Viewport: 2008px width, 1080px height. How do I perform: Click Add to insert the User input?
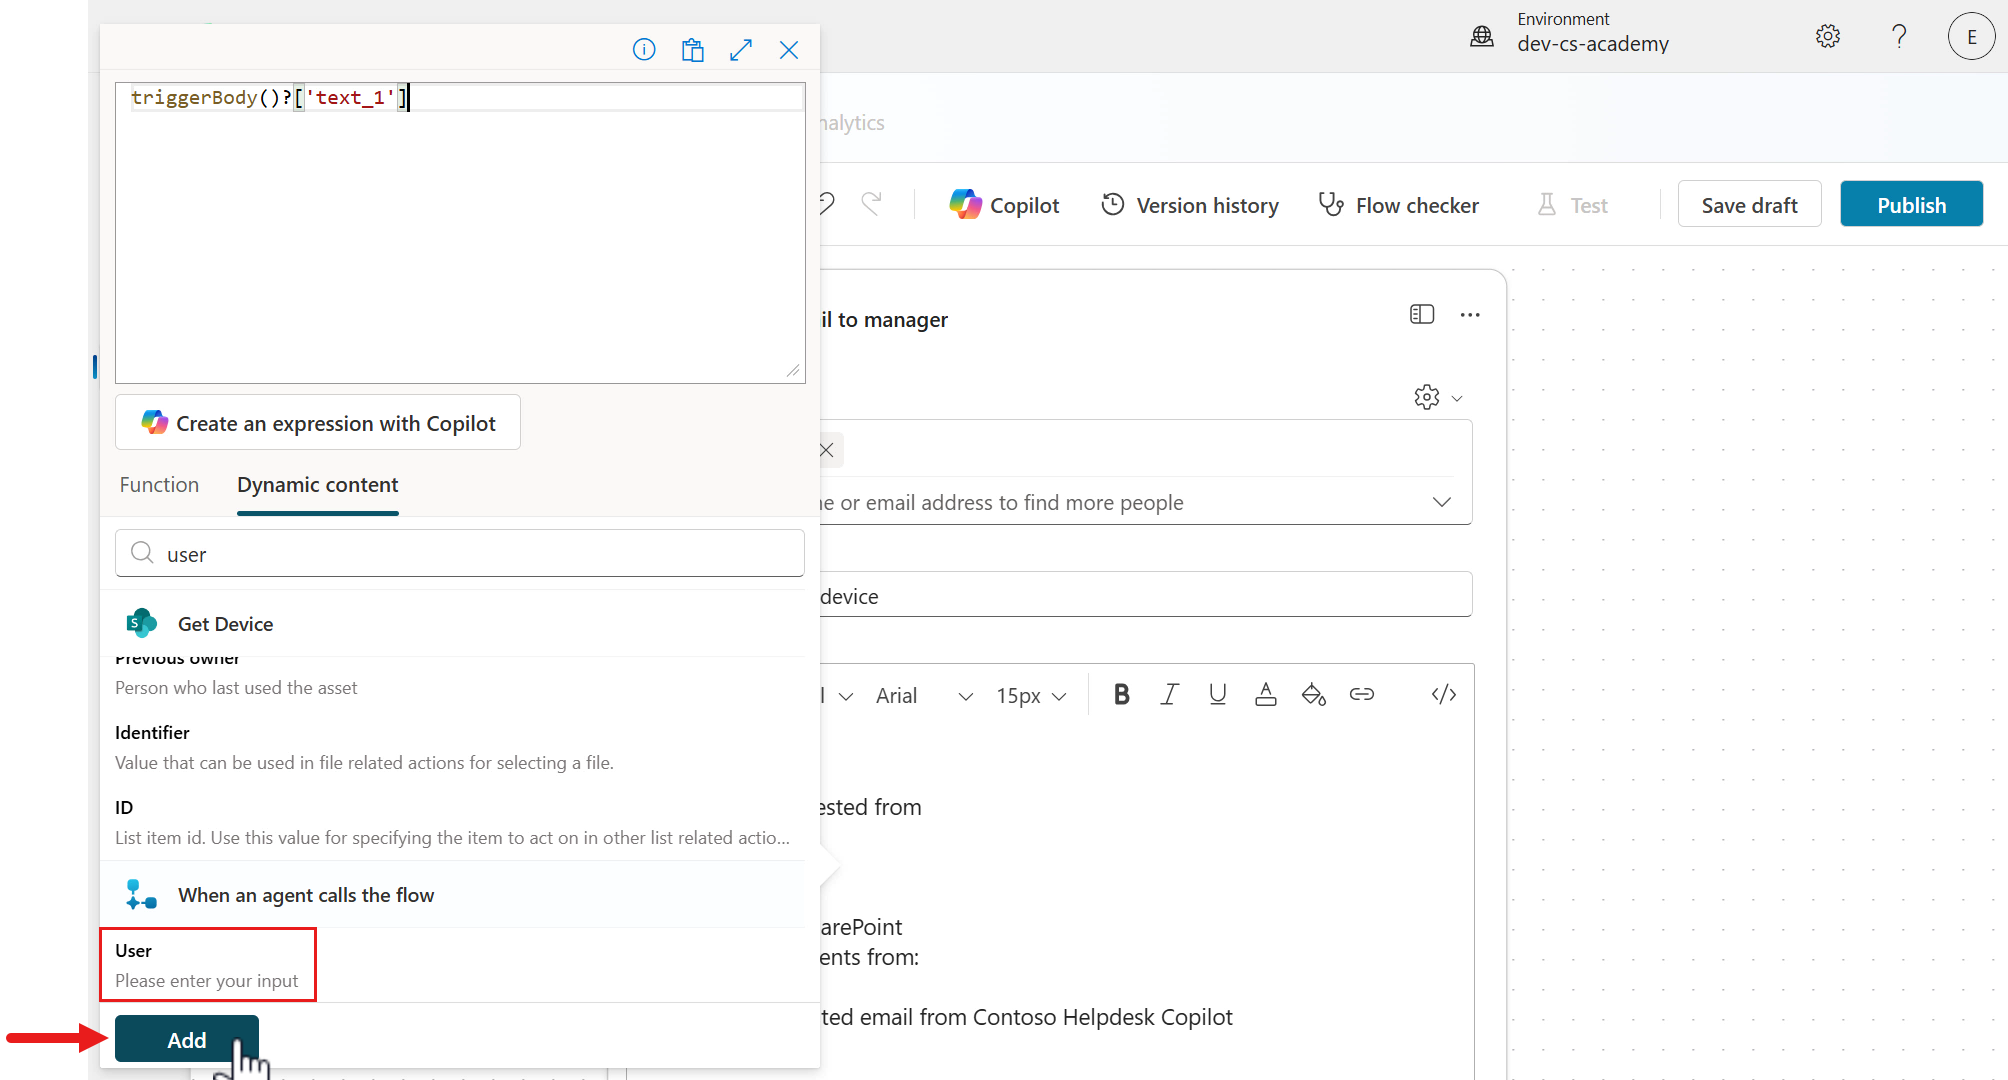coord(186,1039)
